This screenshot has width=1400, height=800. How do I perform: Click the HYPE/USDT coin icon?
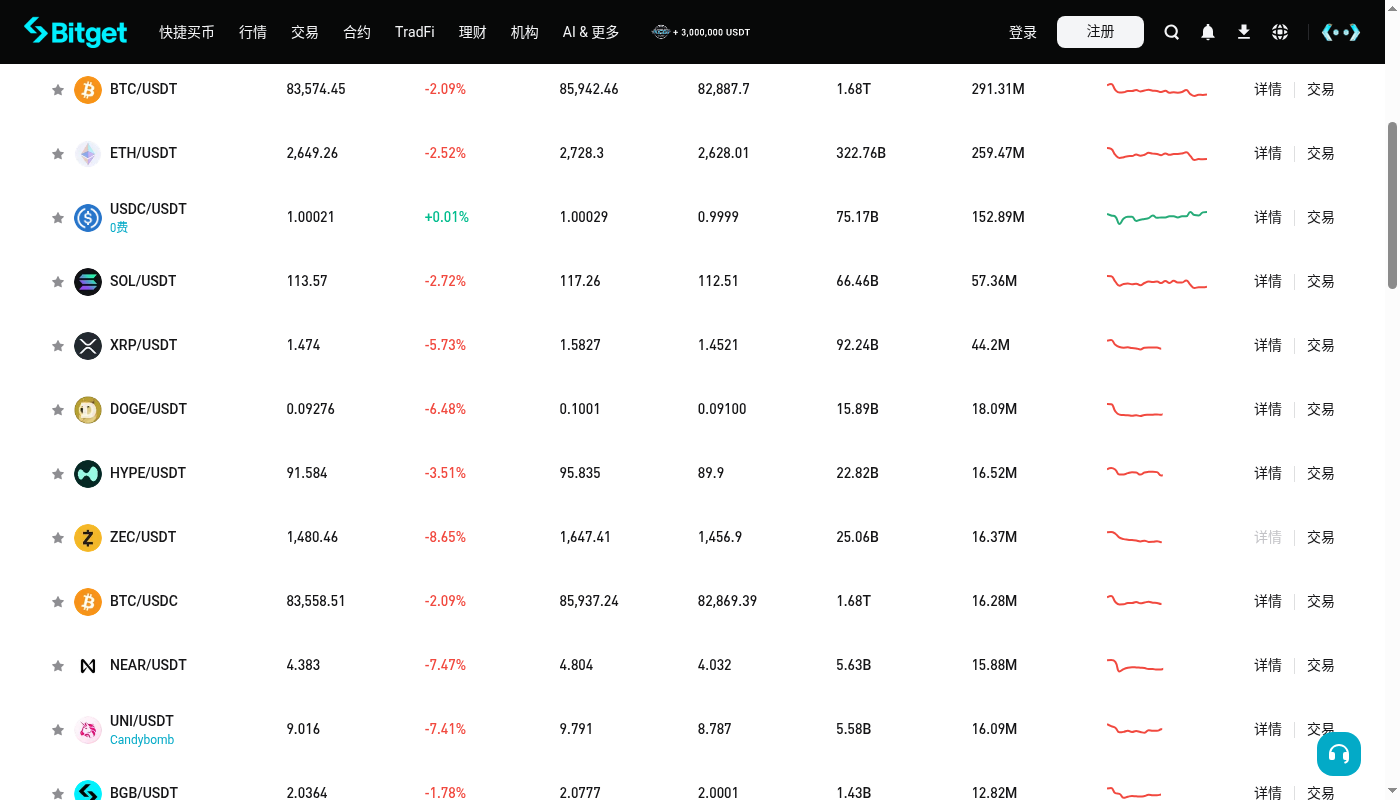click(88, 473)
